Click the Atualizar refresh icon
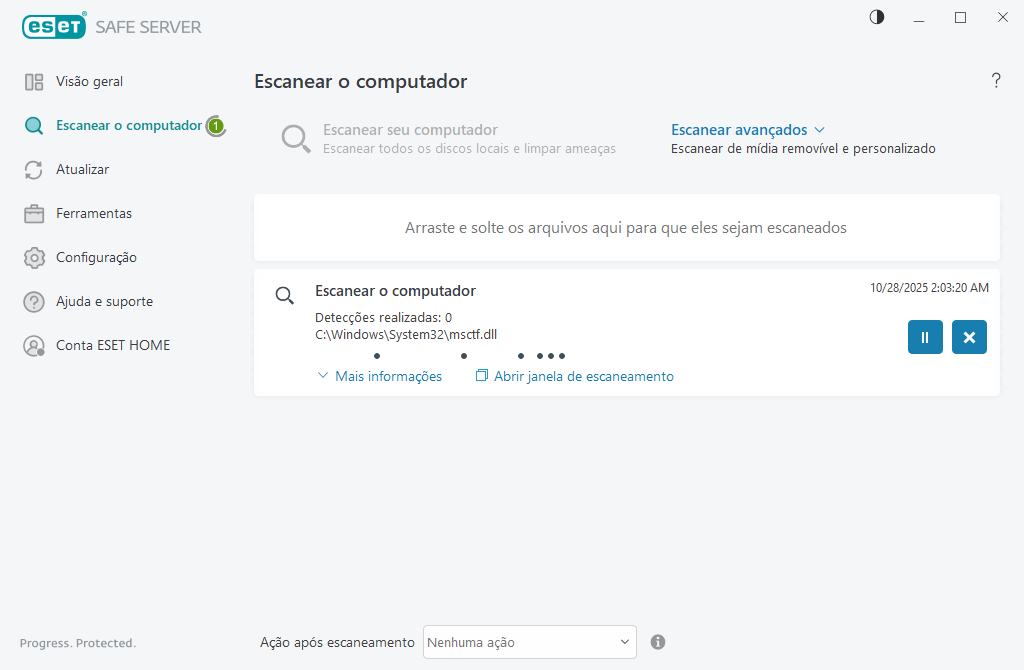Image resolution: width=1024 pixels, height=670 pixels. (x=33, y=169)
